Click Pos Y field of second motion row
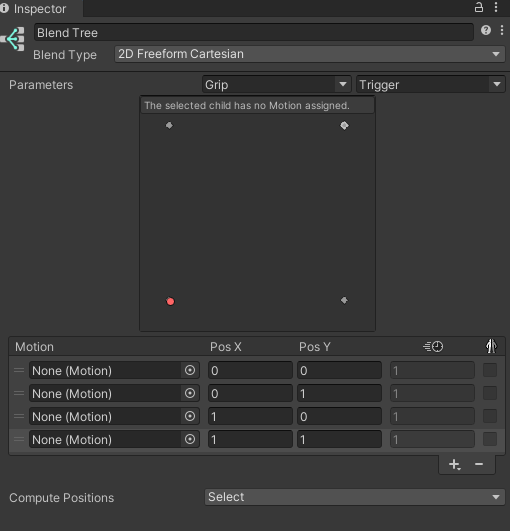Screen dimensions: 510x531 point(339,393)
